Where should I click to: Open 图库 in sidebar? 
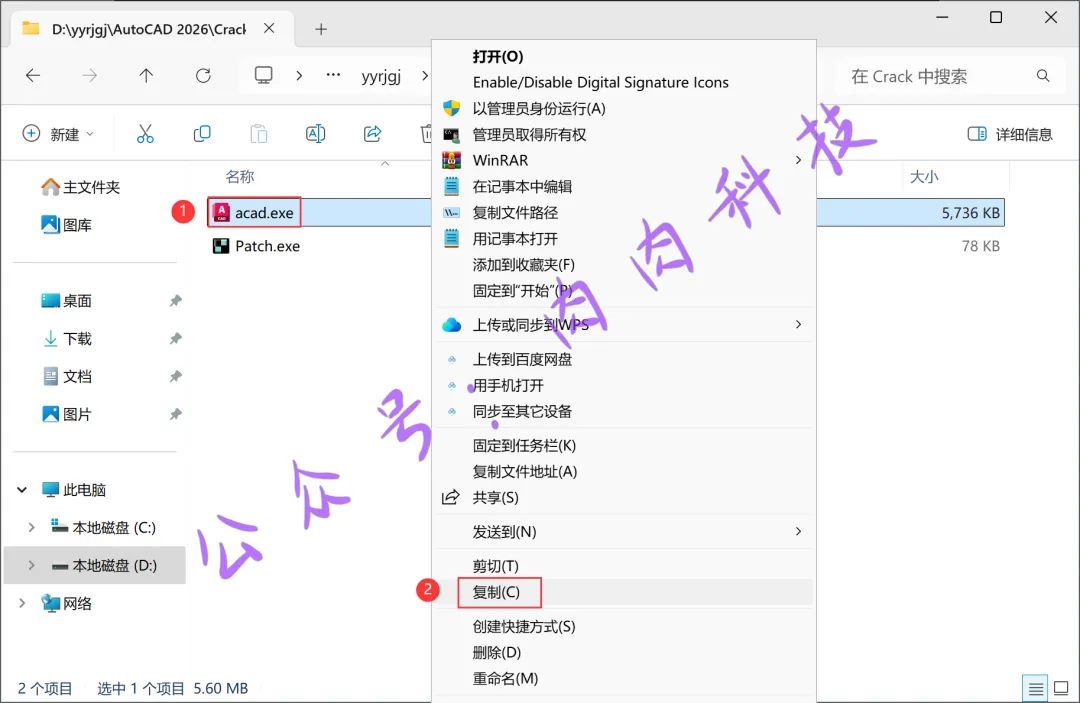(x=67, y=224)
